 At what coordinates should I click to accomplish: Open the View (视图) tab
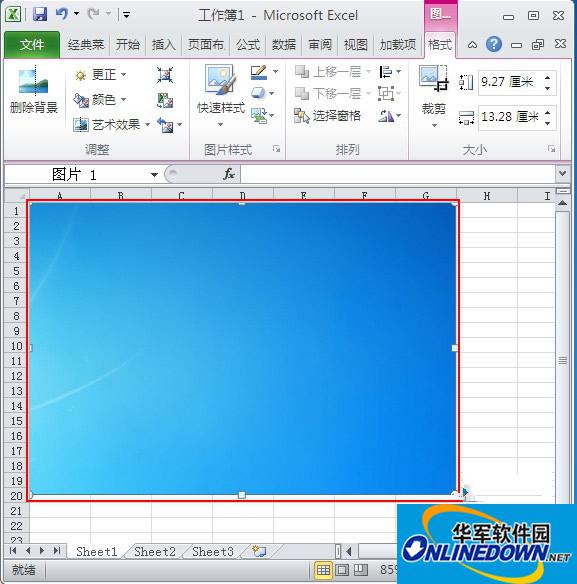point(355,45)
